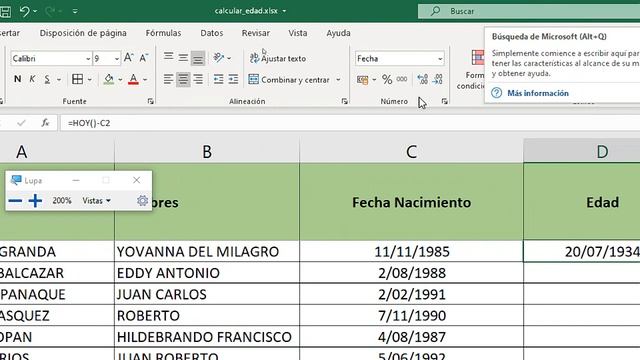640x360 pixels.
Task: Open the calcular_edad.xlsx title dropdown
Action: (x=284, y=11)
